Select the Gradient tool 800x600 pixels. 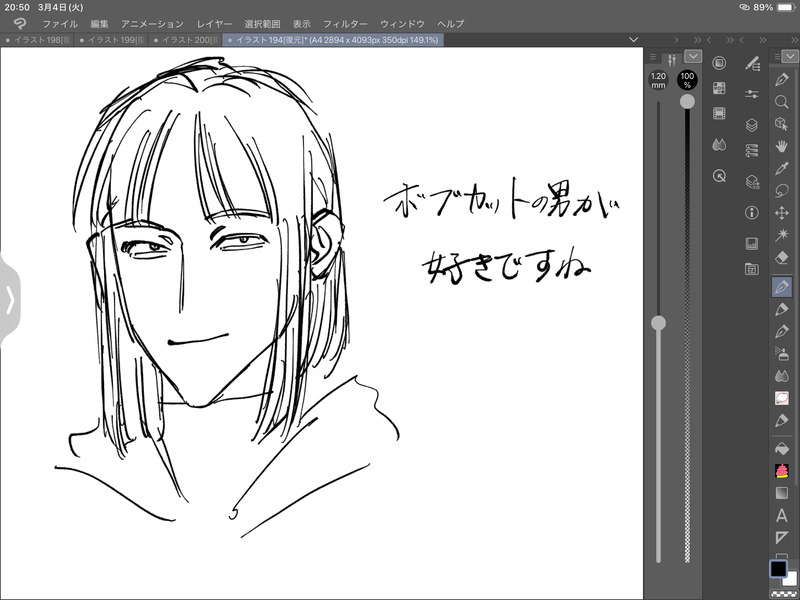(x=782, y=493)
